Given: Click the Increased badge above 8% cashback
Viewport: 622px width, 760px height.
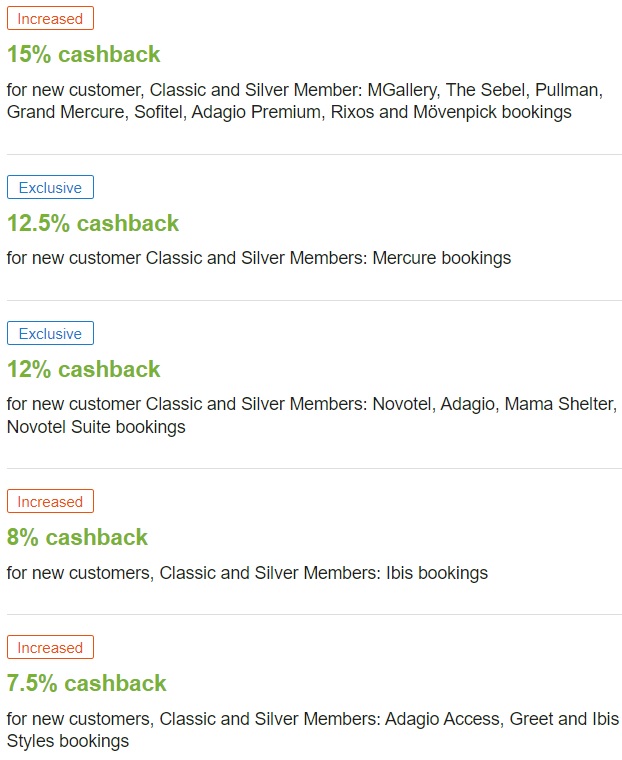Looking at the screenshot, I should pyautogui.click(x=50, y=501).
